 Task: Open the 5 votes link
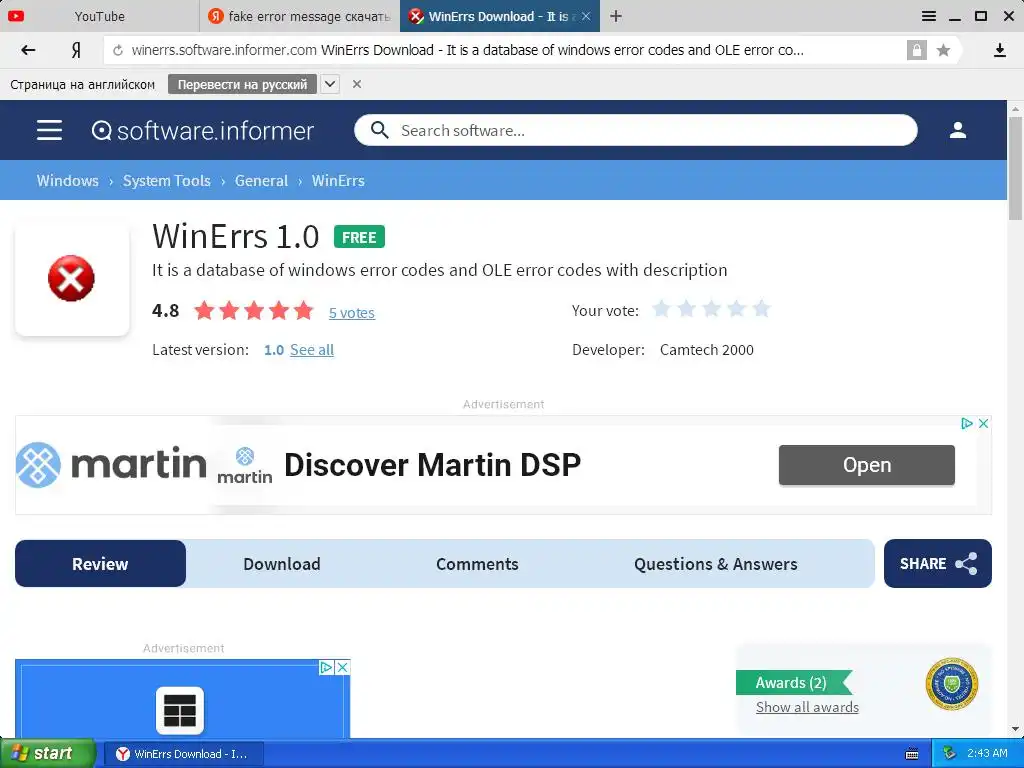[351, 313]
